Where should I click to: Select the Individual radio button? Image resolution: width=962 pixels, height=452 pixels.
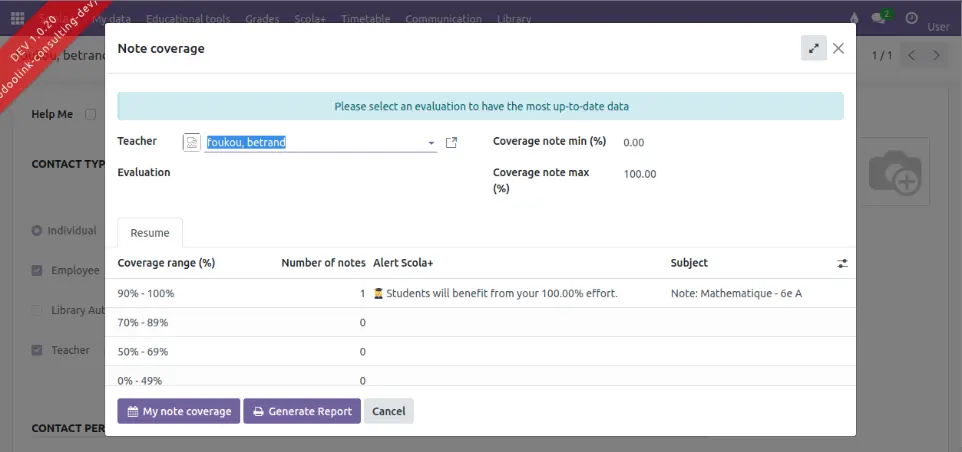(37, 231)
